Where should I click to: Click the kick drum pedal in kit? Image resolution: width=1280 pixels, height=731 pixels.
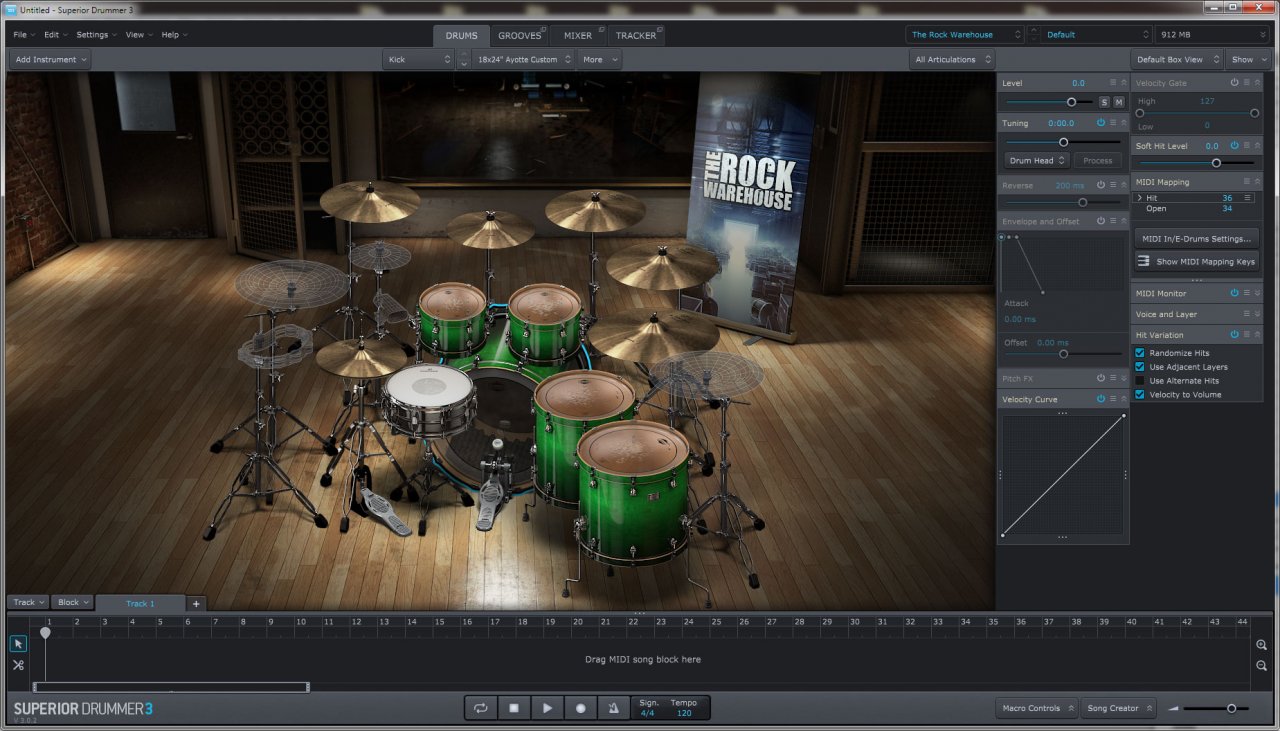[490, 490]
